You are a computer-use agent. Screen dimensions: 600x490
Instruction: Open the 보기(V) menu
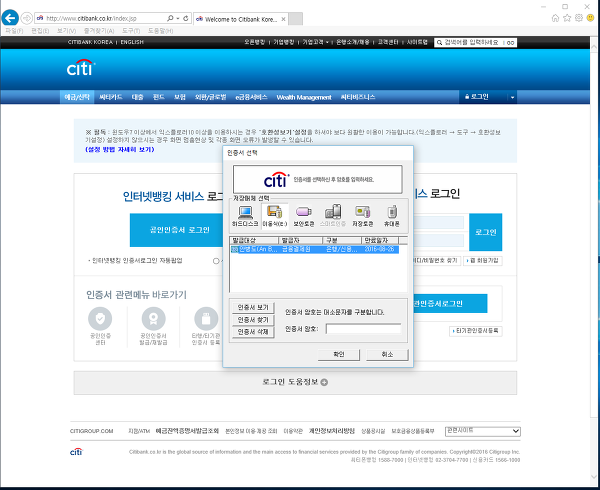click(67, 31)
